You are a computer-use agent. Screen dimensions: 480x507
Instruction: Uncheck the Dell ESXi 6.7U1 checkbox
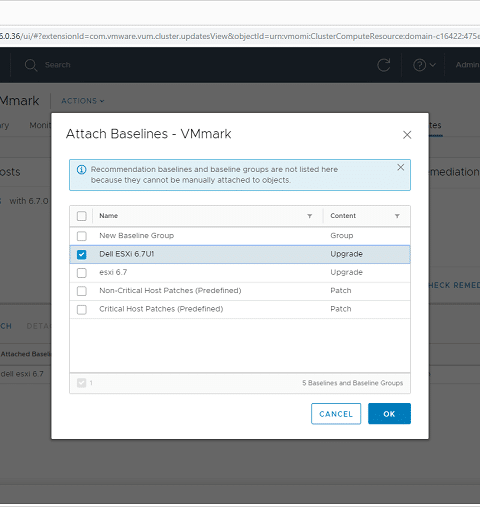[82, 254]
